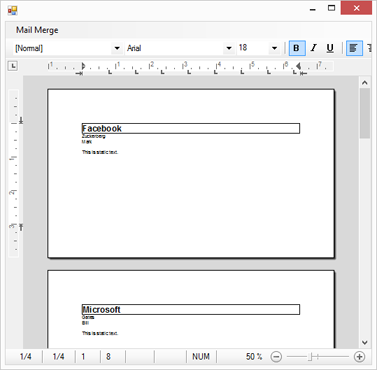Click the 50 % zoom status value
The width and height of the screenshot is (377, 370).
click(254, 357)
